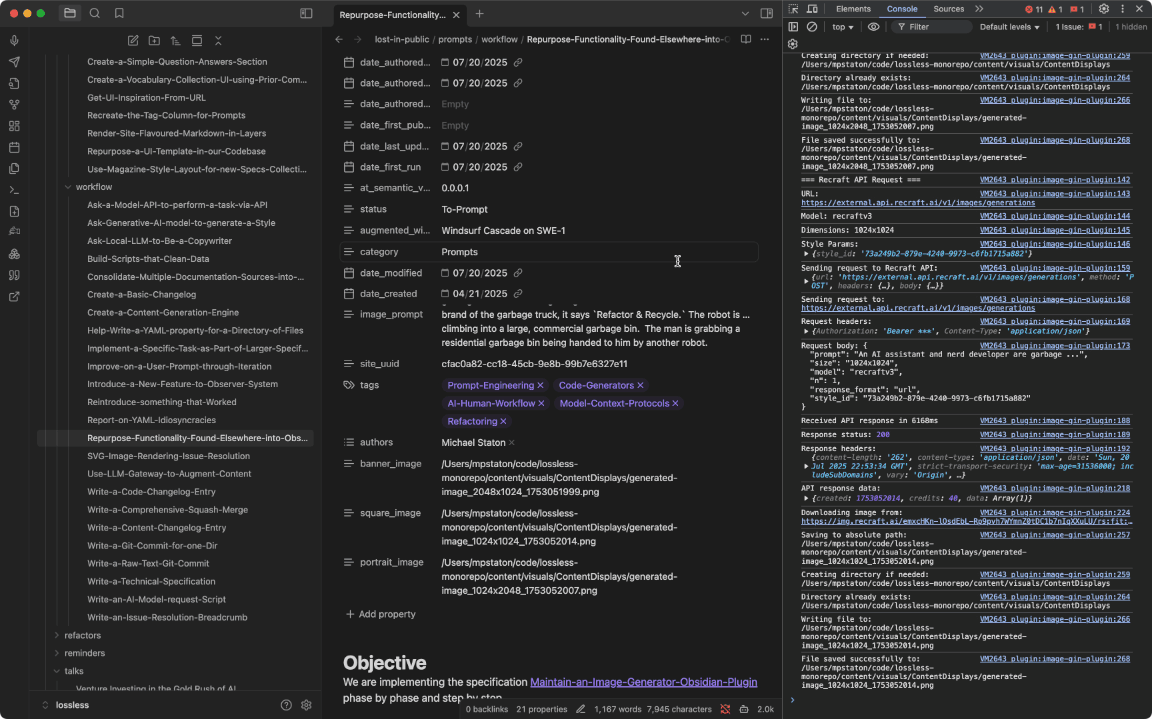Click the console Filter input field
This screenshot has width=1152, height=719.
[932, 27]
